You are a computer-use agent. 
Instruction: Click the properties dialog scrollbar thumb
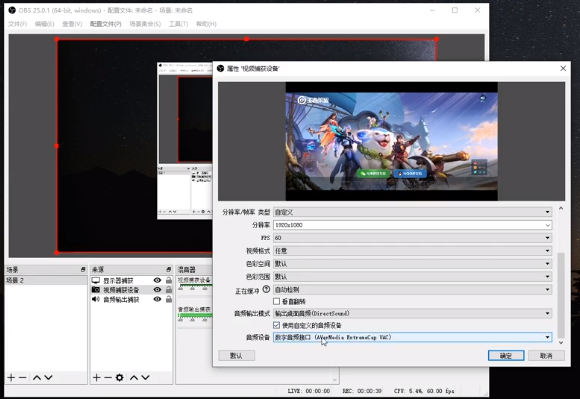(561, 295)
